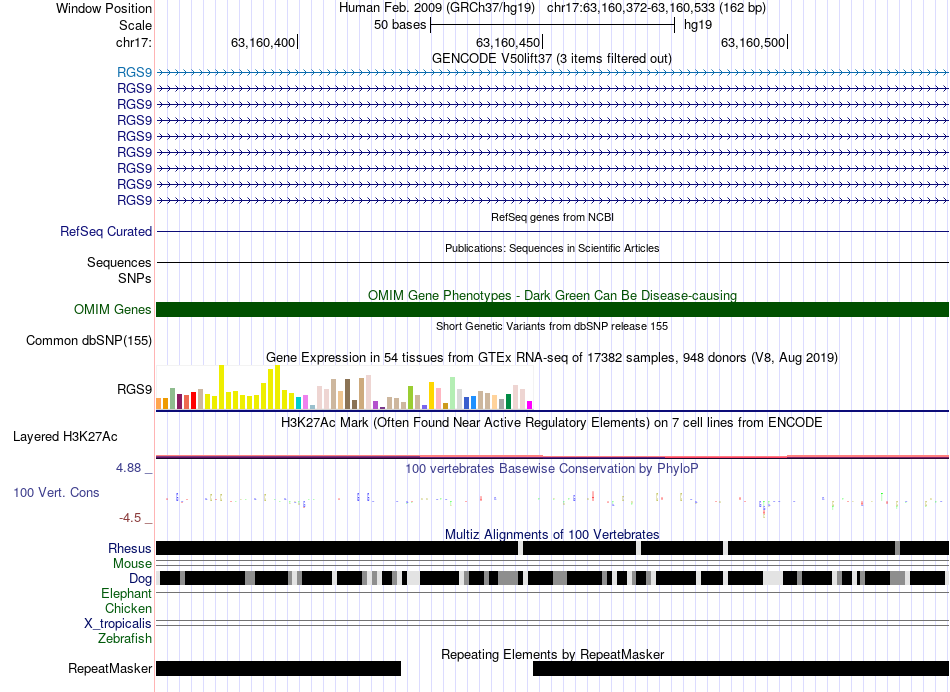Click Publications: Sequences in Scientific Articles title
This screenshot has height=692, width=950.
pyautogui.click(x=552, y=248)
